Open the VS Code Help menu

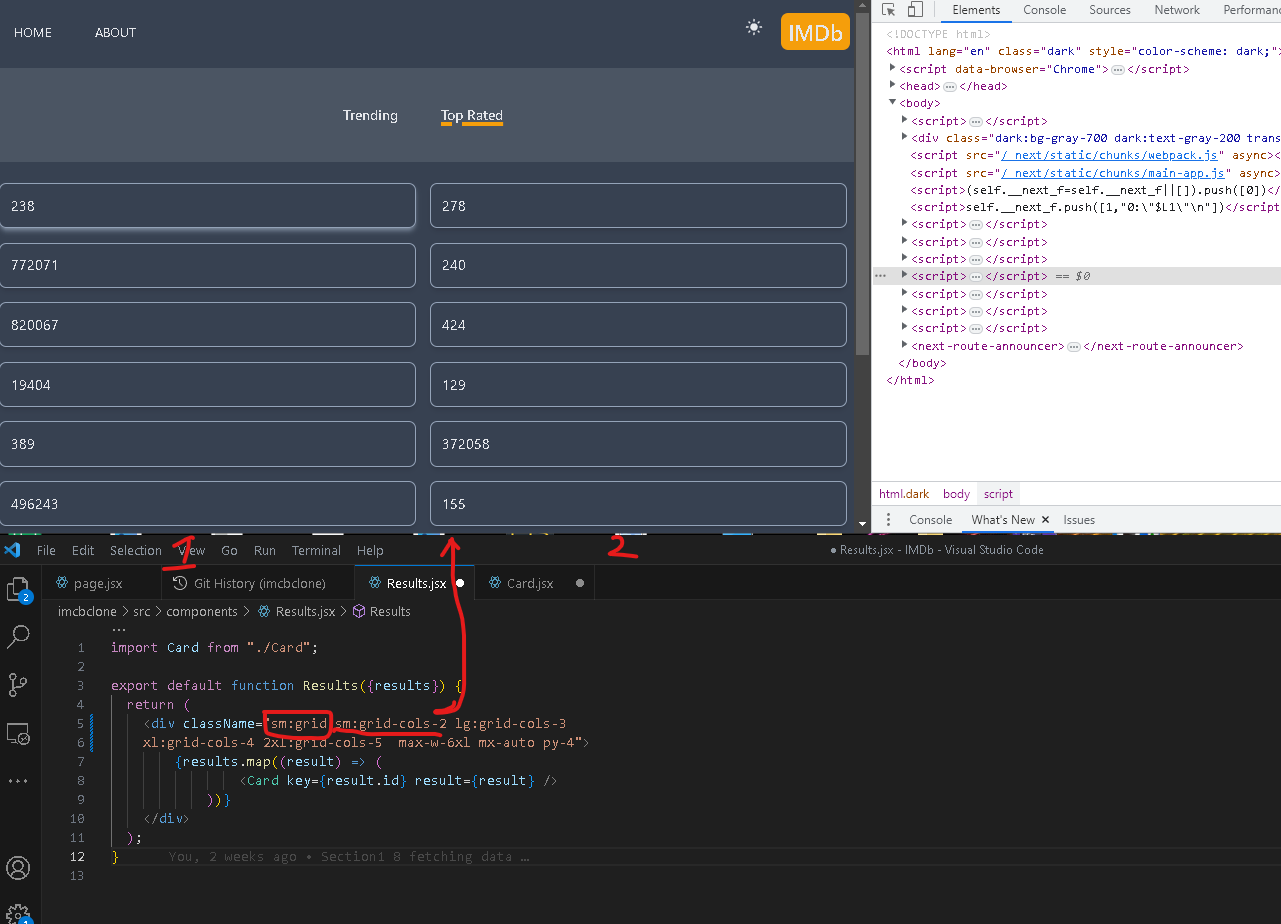tap(370, 550)
